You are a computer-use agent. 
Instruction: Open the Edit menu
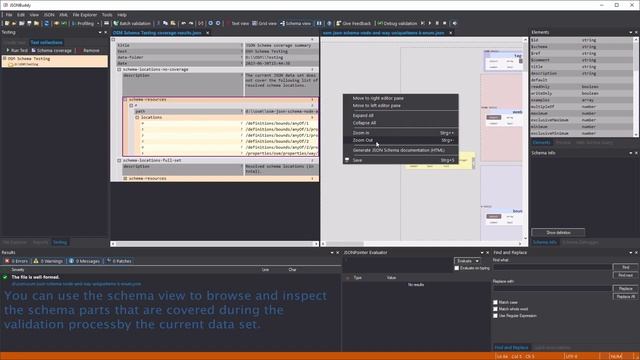tap(21, 15)
